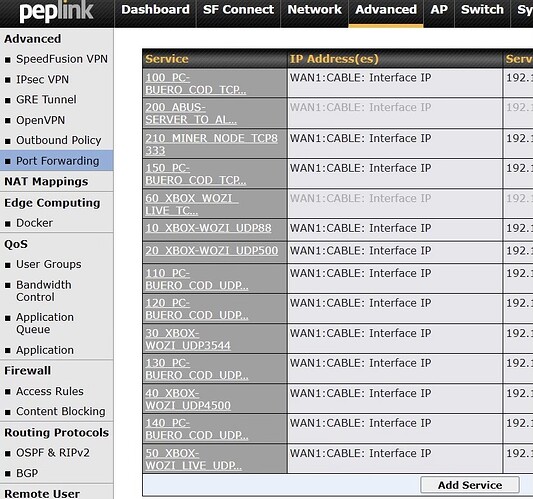The image size is (533, 499).
Task: Open NAT Mappings section
Action: [46, 182]
